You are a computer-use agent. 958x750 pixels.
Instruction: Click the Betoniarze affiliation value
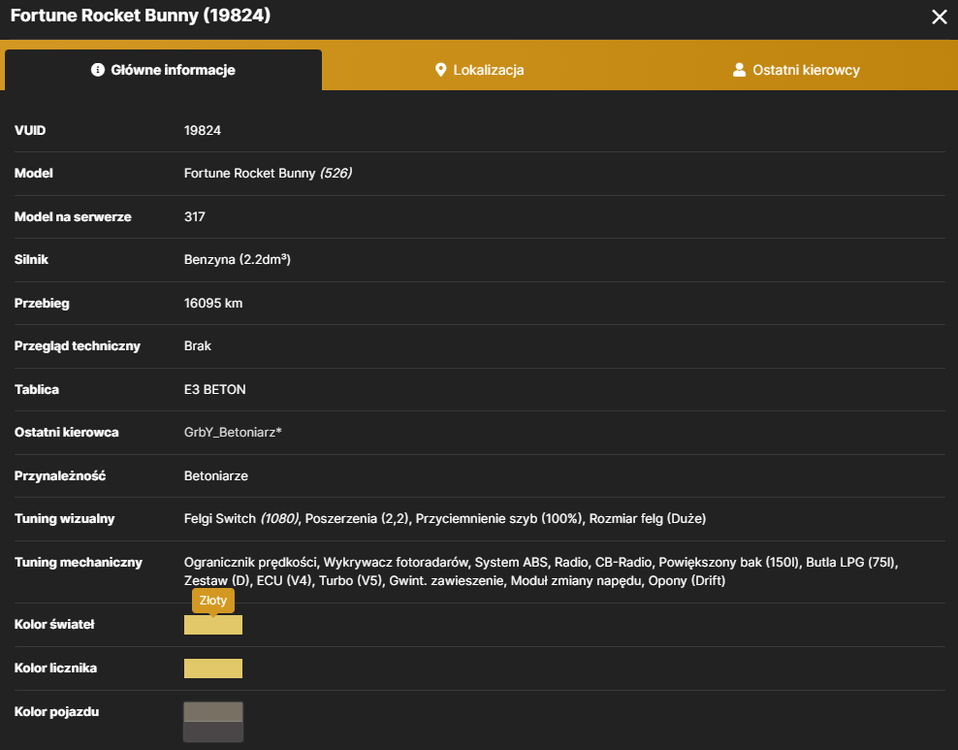point(216,476)
